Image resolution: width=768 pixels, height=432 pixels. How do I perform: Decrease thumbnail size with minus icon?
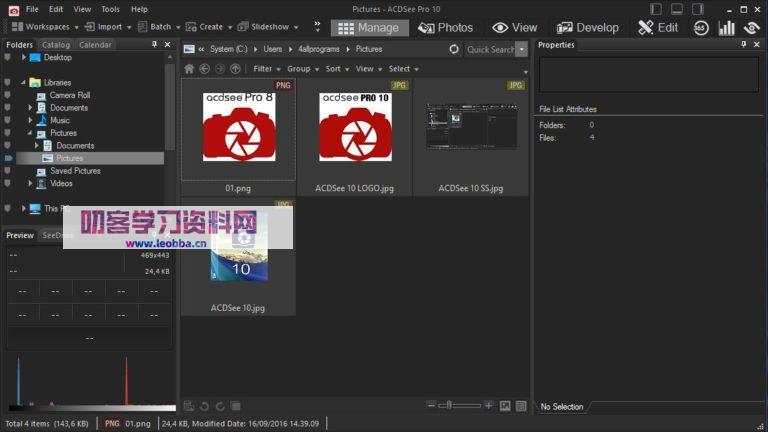(x=431, y=405)
